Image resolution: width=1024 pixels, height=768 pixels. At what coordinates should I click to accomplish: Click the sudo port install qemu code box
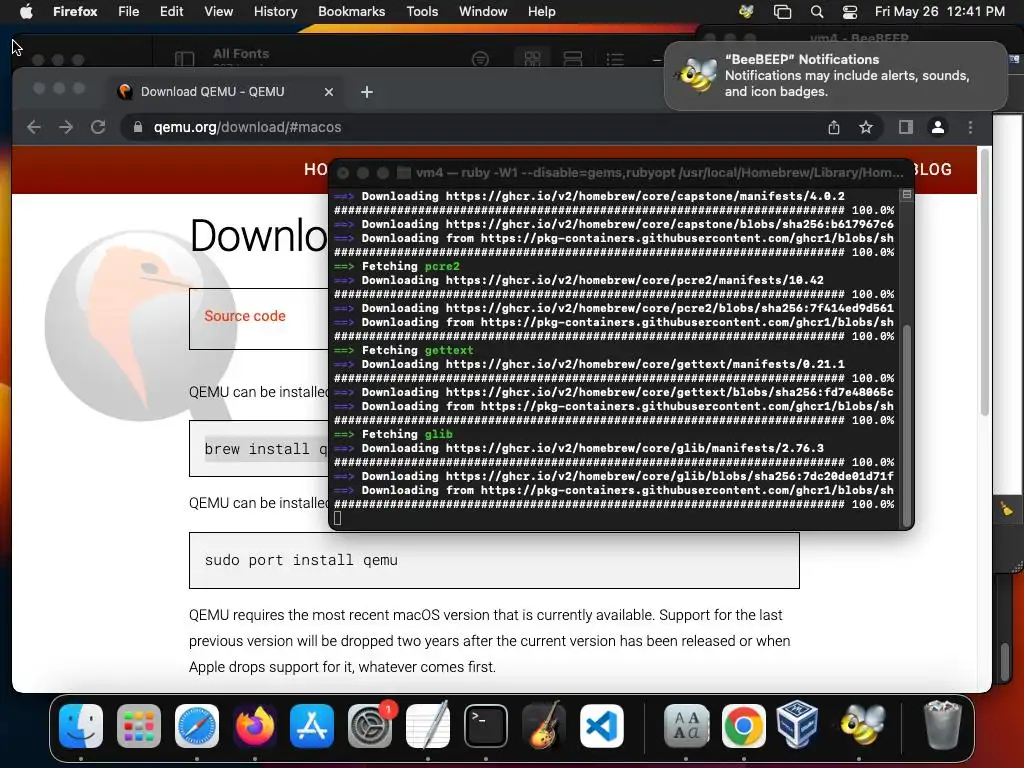coord(494,560)
